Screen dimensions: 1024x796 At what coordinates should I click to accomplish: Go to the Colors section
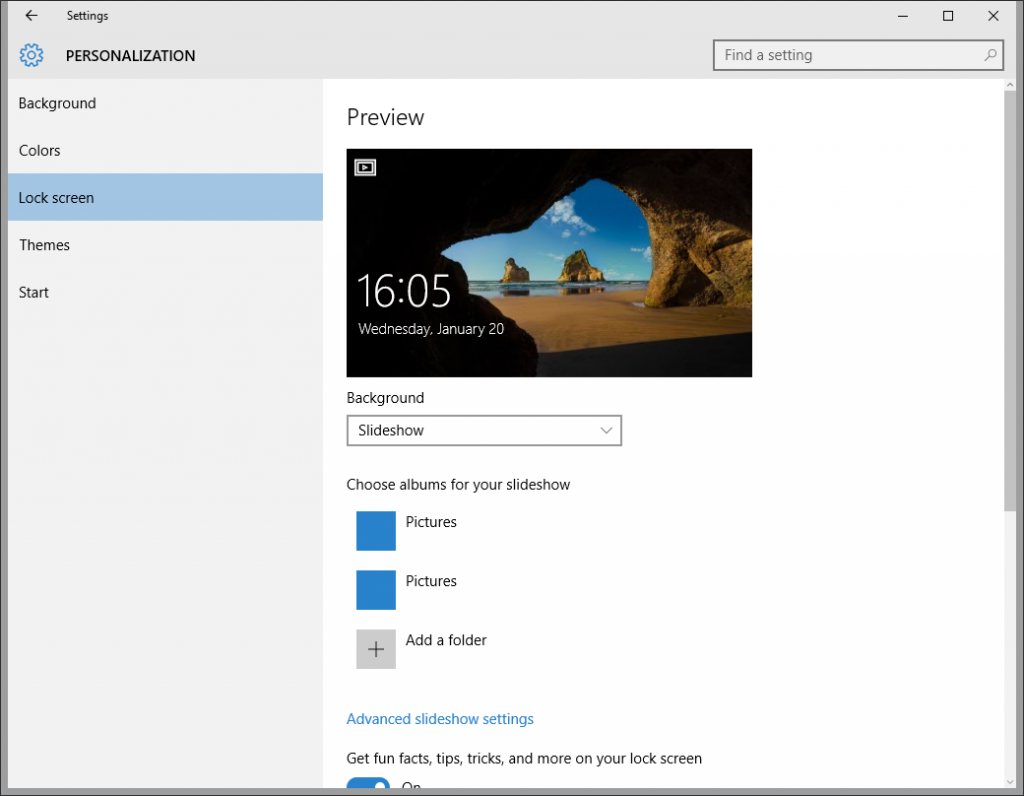(x=40, y=150)
